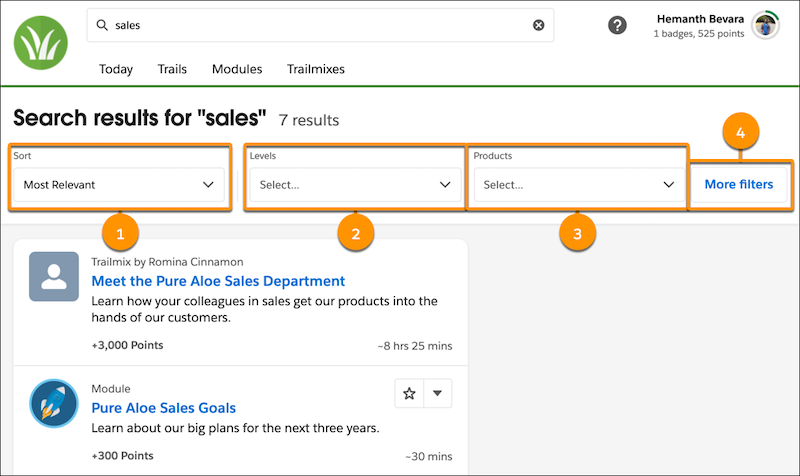Click the ~8 hrs 25 mins duration
800x476 pixels.
tap(415, 346)
